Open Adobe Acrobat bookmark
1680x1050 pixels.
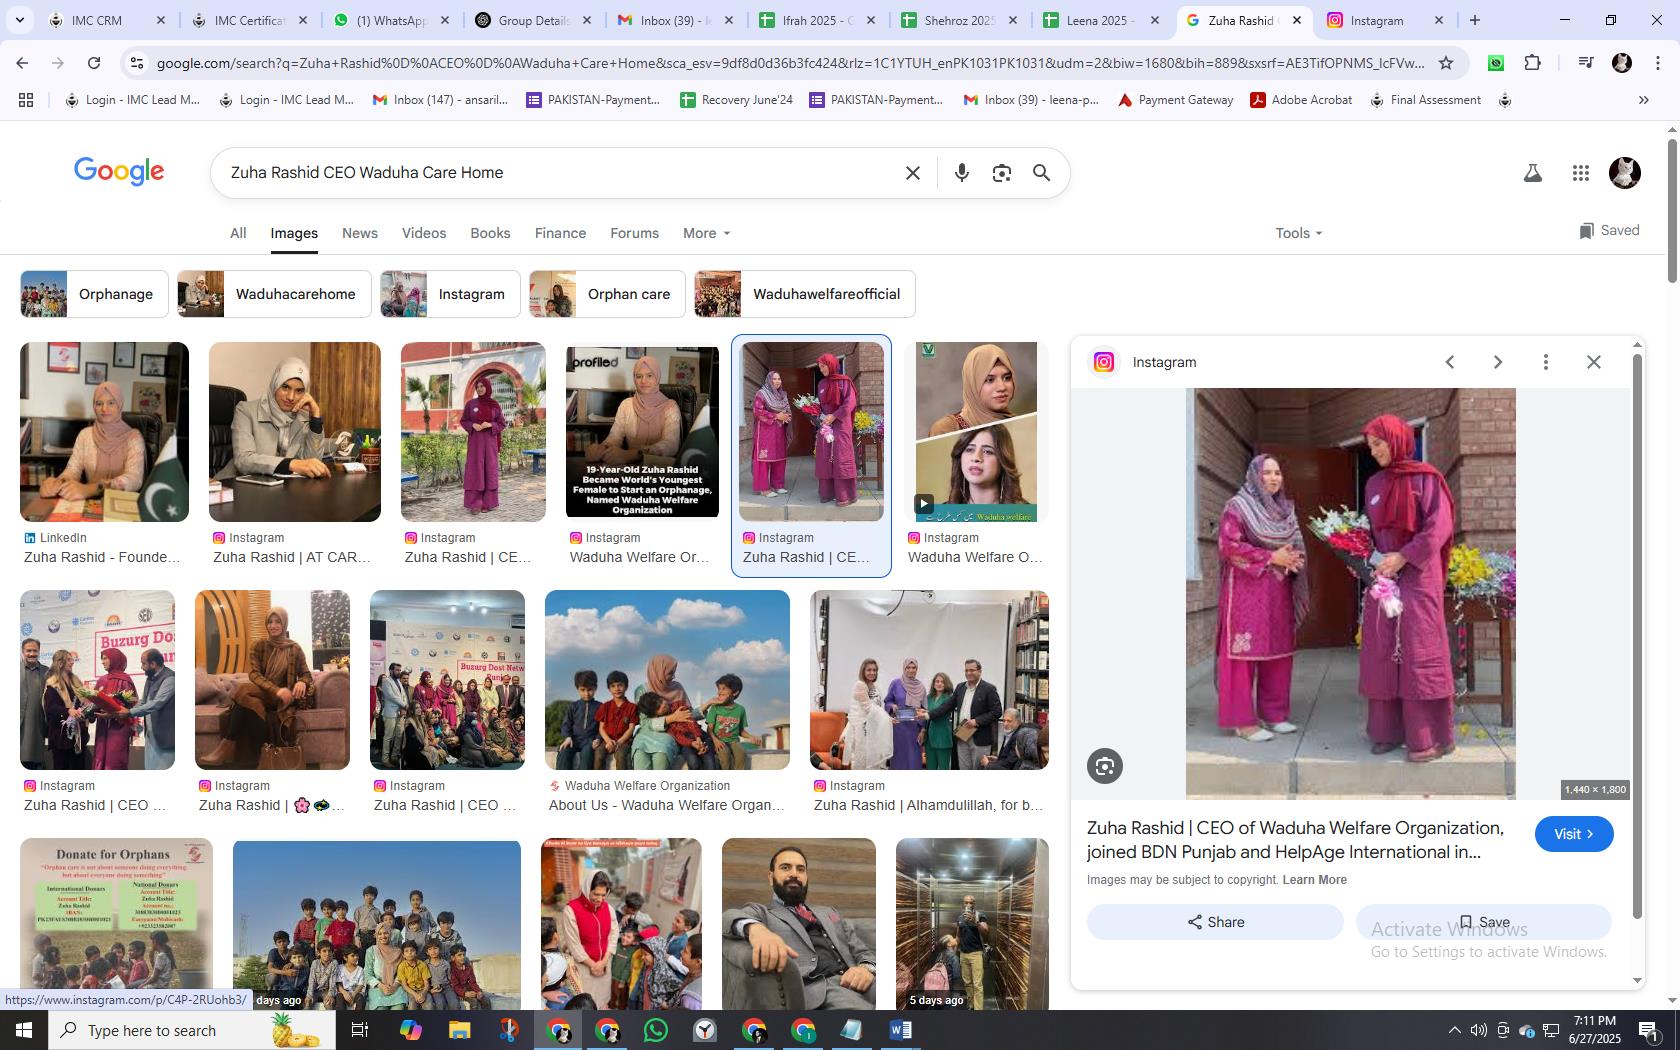pyautogui.click(x=1301, y=100)
